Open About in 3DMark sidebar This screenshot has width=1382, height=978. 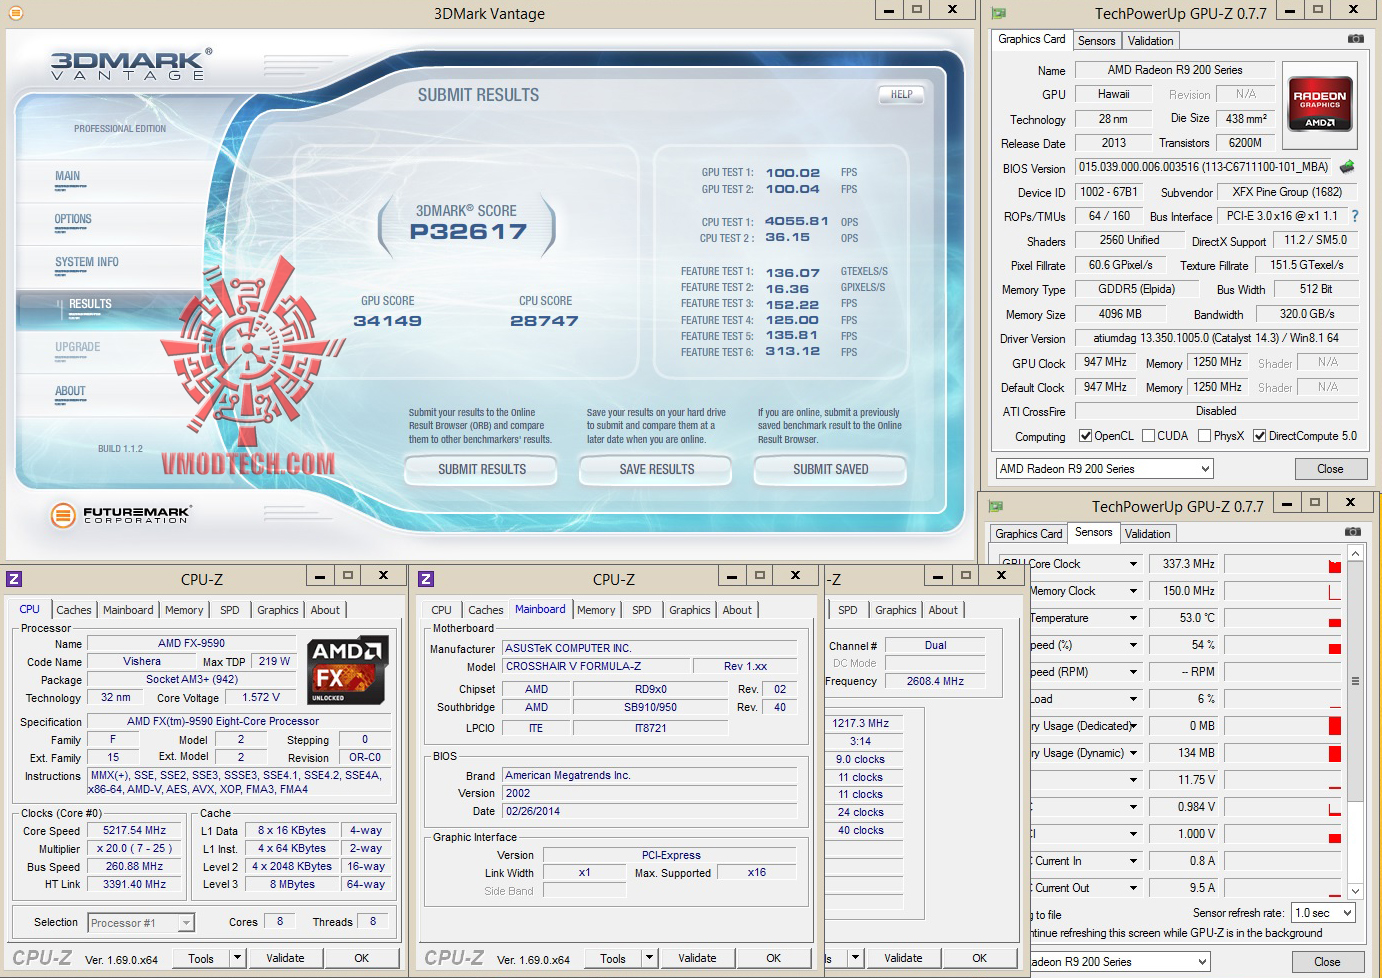70,391
